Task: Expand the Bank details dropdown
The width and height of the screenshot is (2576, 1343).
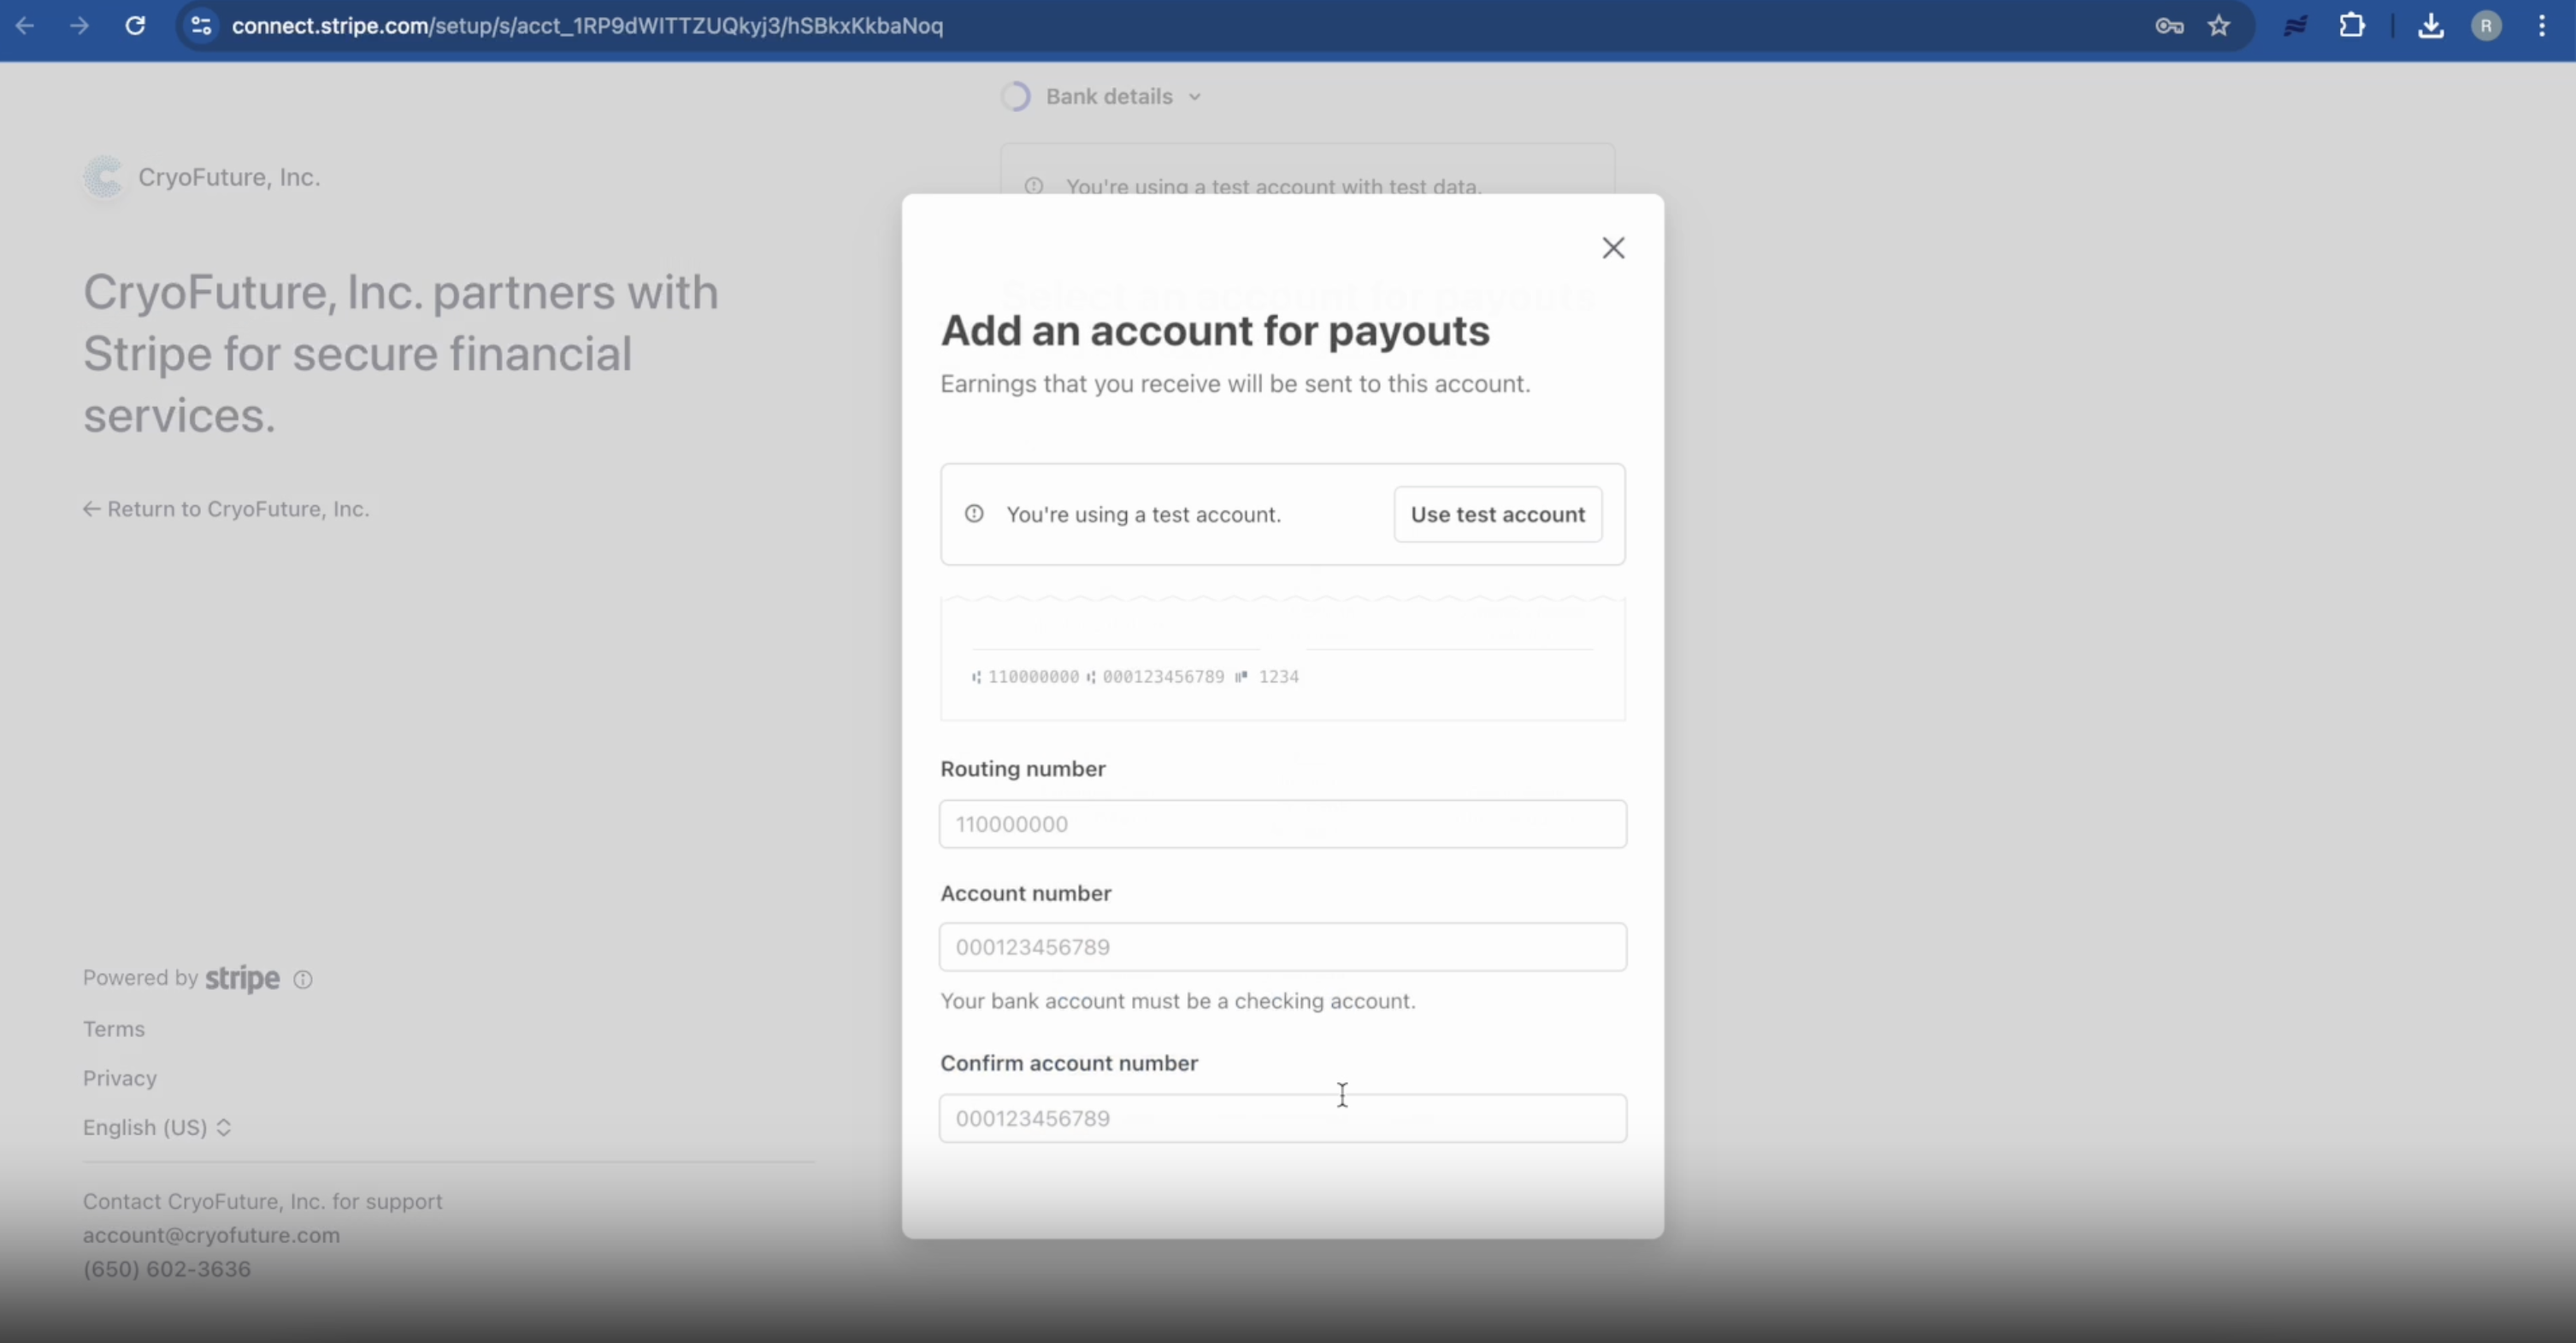Action: click(x=1195, y=96)
